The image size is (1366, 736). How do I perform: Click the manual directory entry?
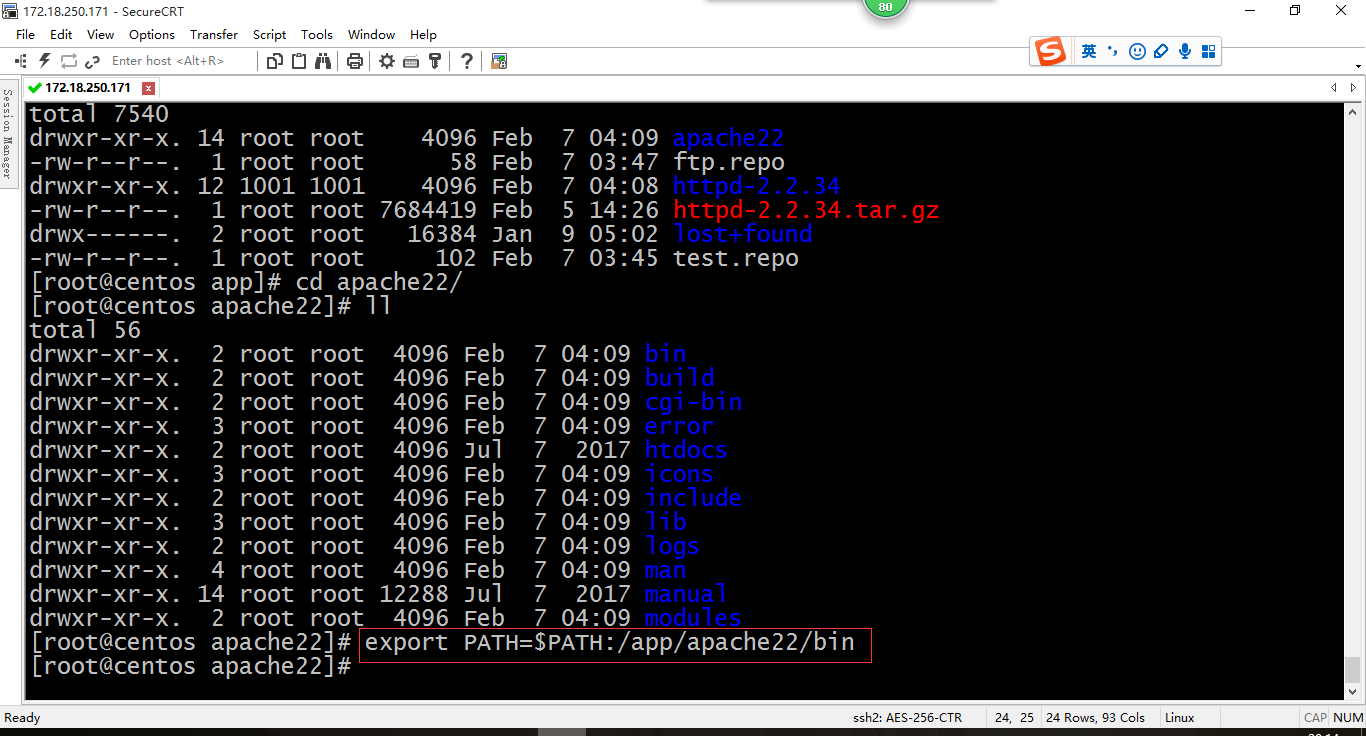tap(686, 594)
